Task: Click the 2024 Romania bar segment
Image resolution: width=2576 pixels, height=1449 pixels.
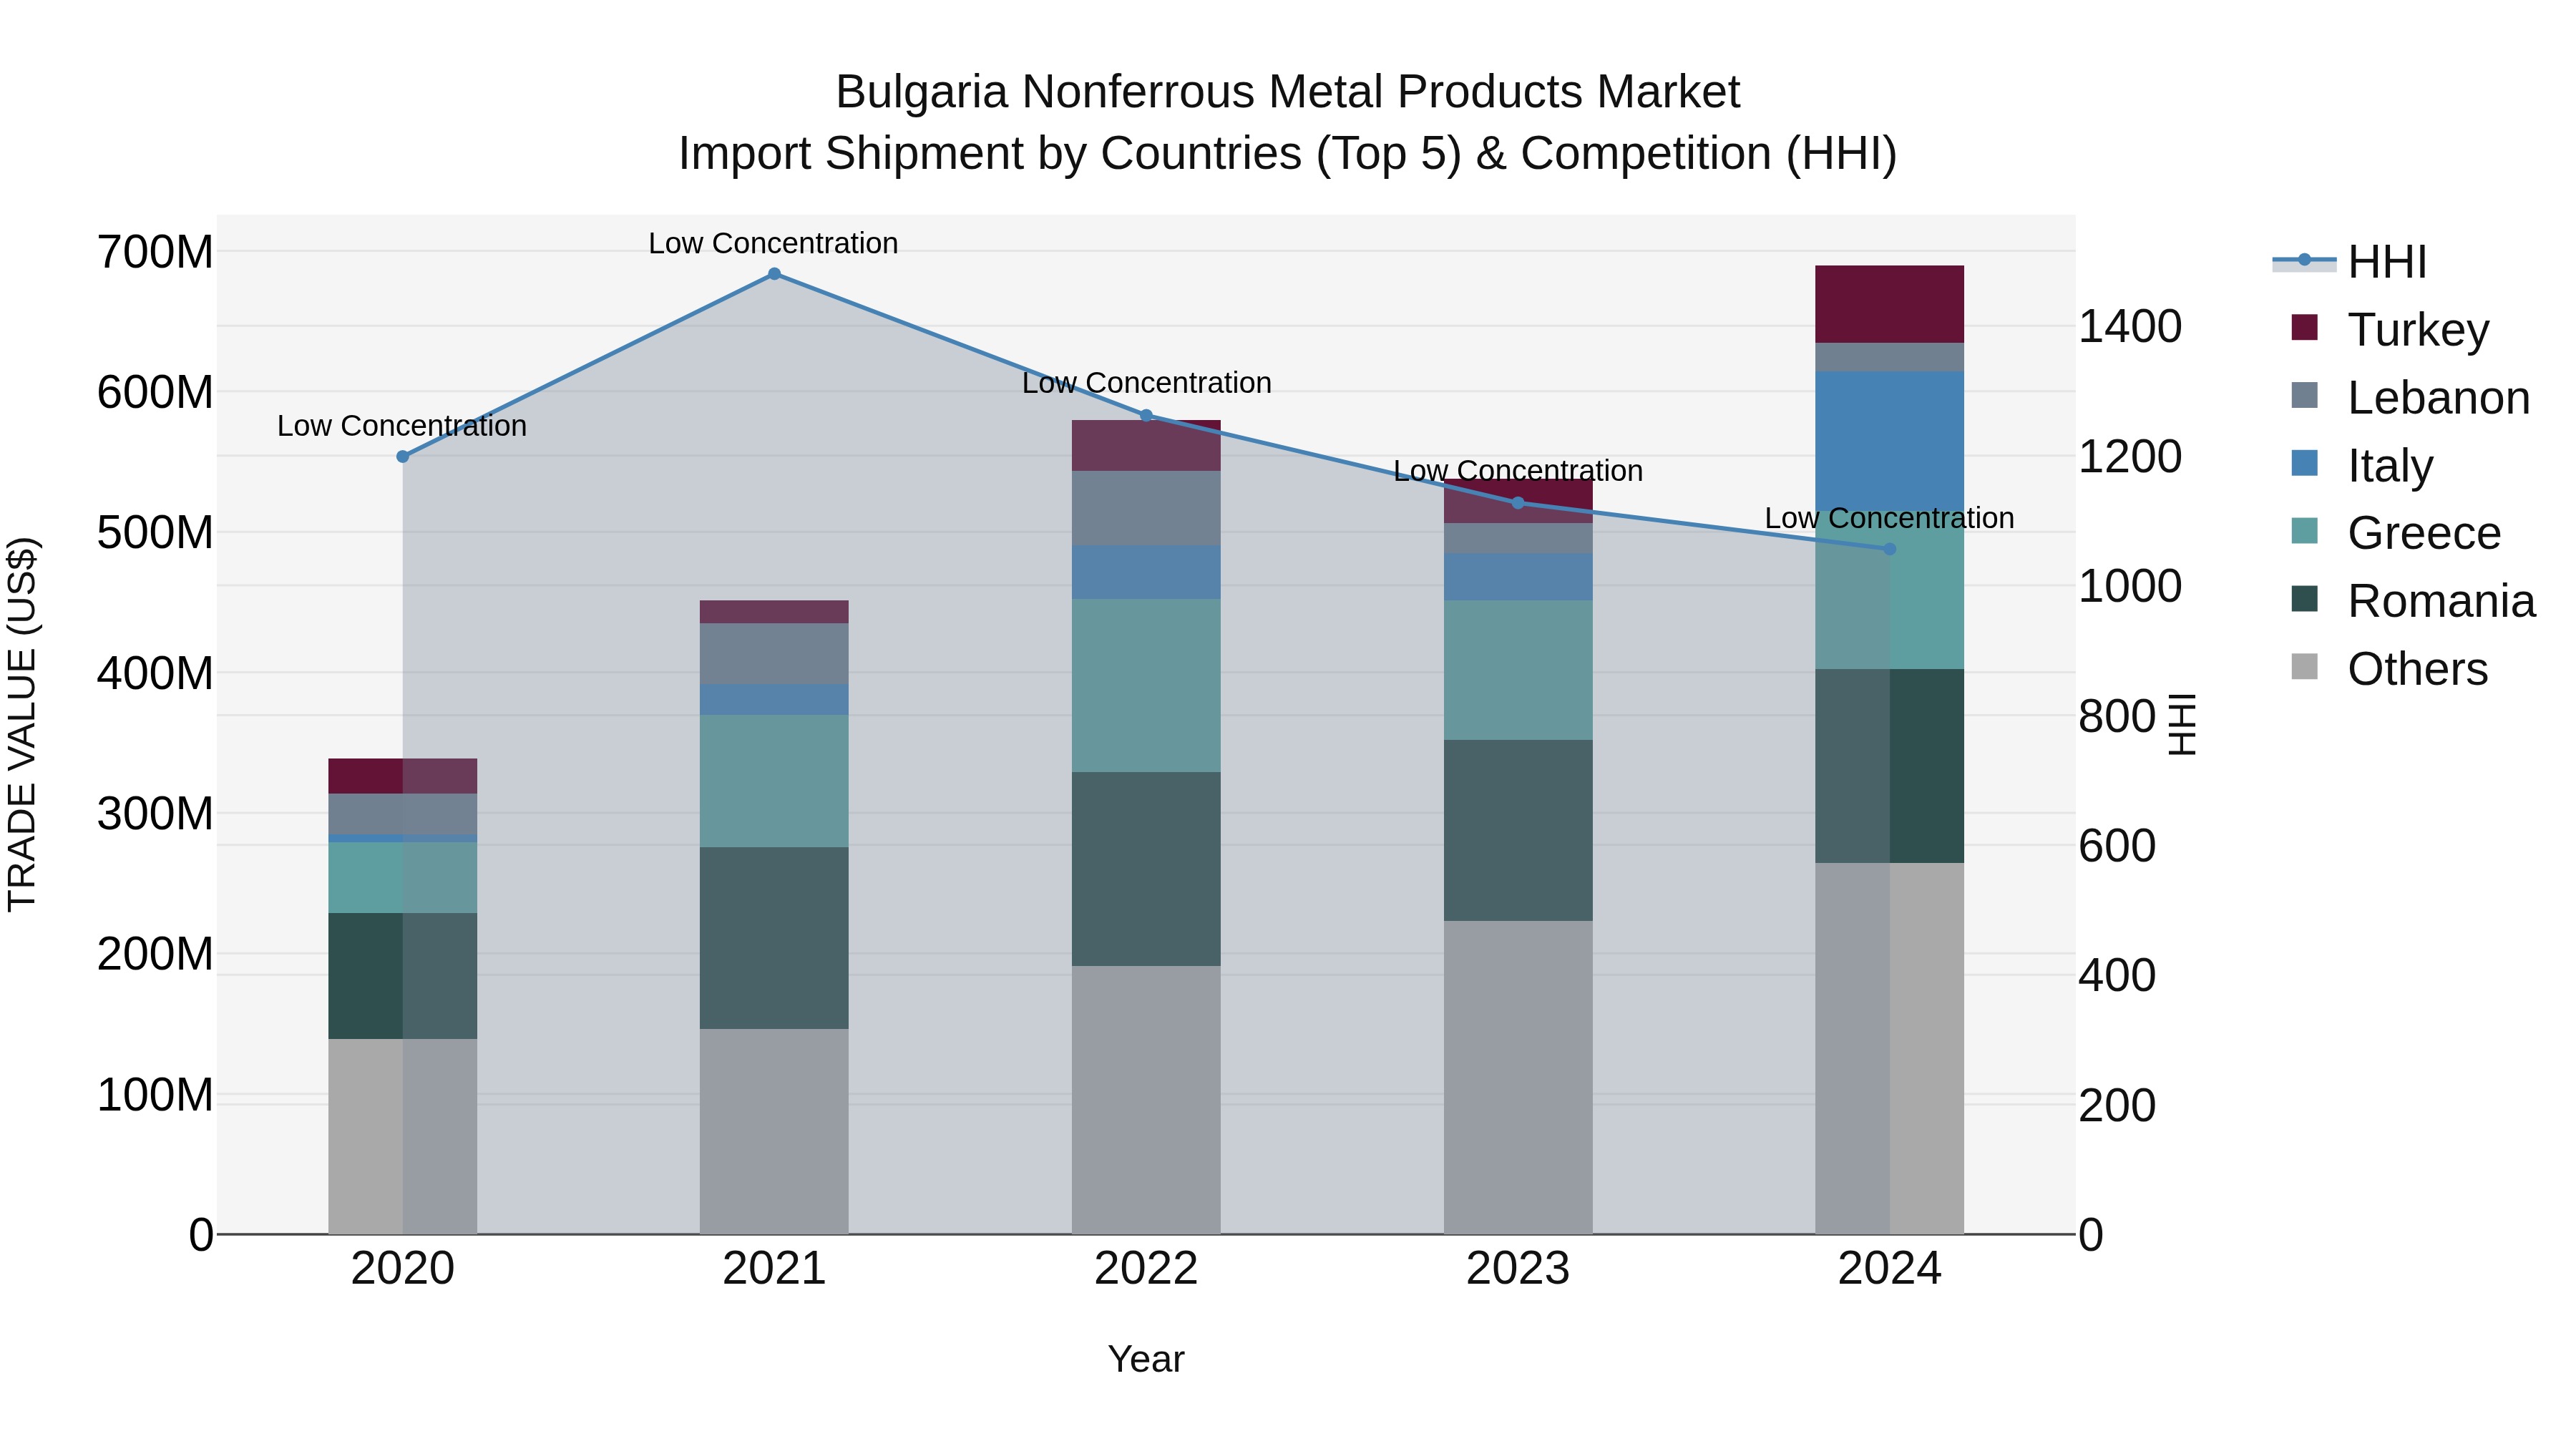Action: pyautogui.click(x=1889, y=766)
